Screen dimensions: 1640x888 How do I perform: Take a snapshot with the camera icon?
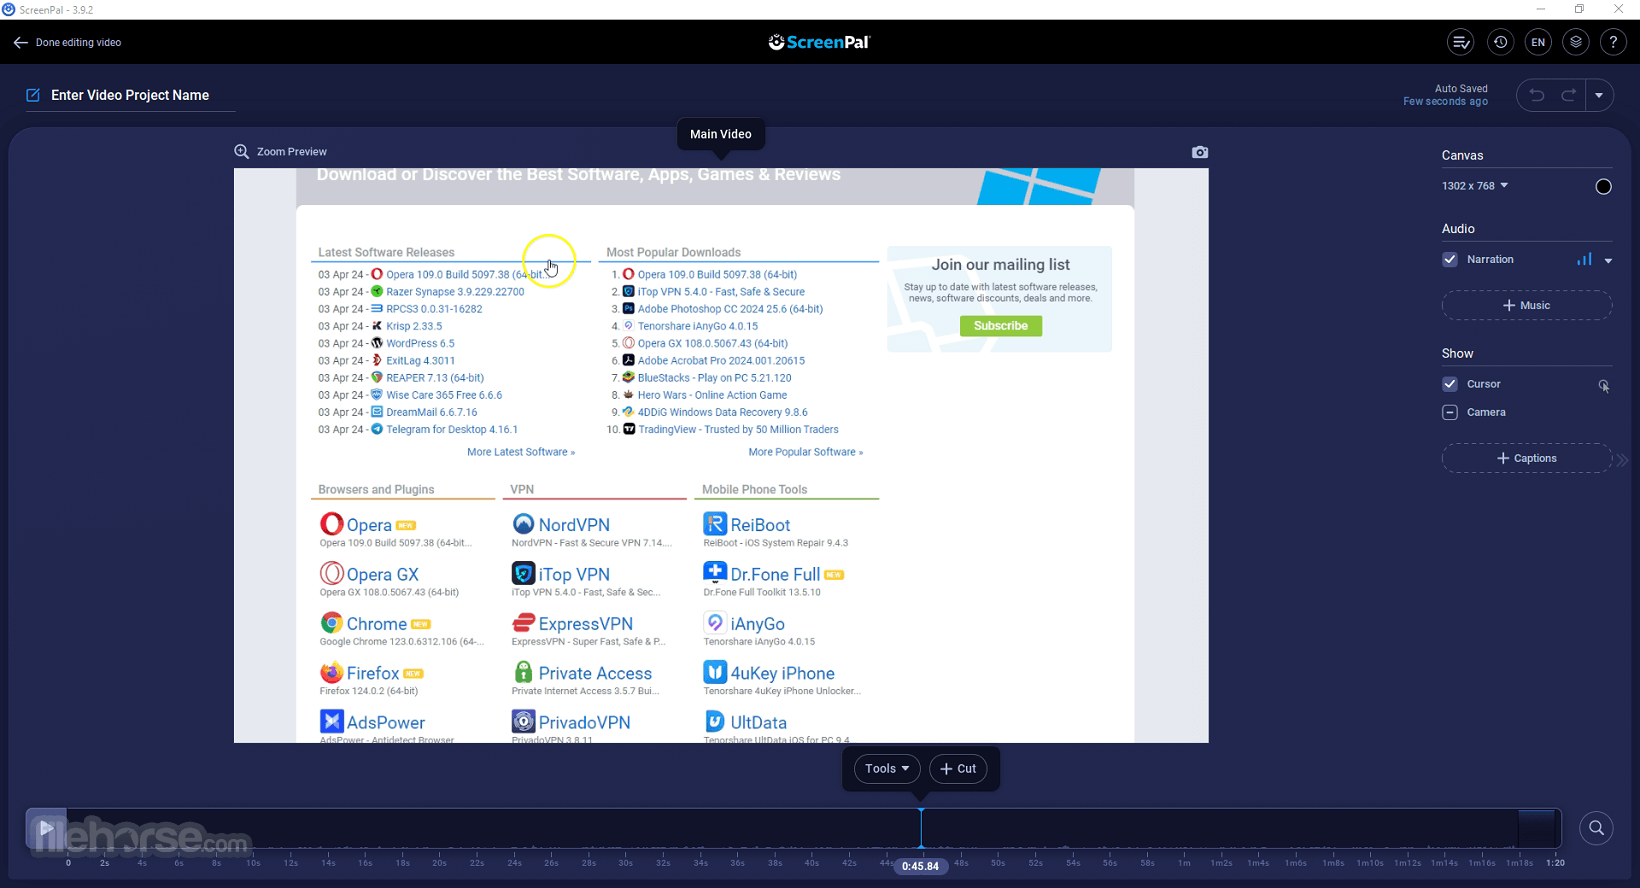tap(1200, 152)
